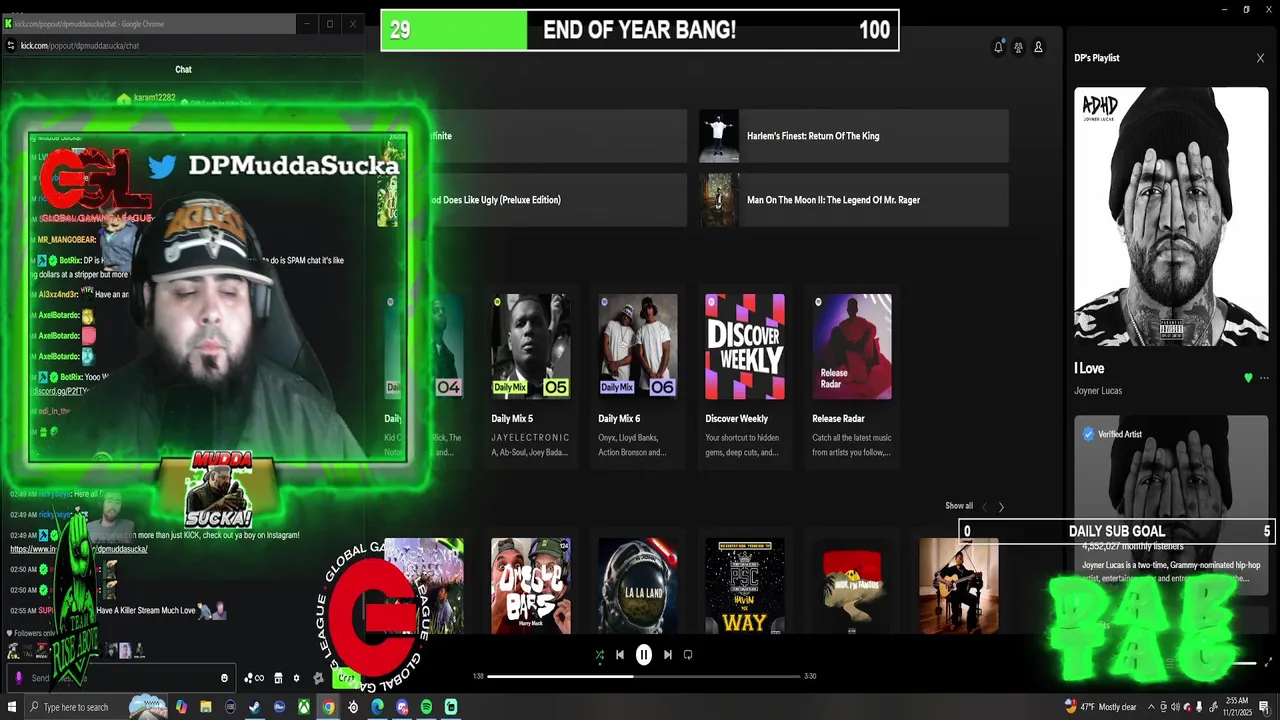Open Windows notification center icon
1280x720 pixels.
[1265, 707]
